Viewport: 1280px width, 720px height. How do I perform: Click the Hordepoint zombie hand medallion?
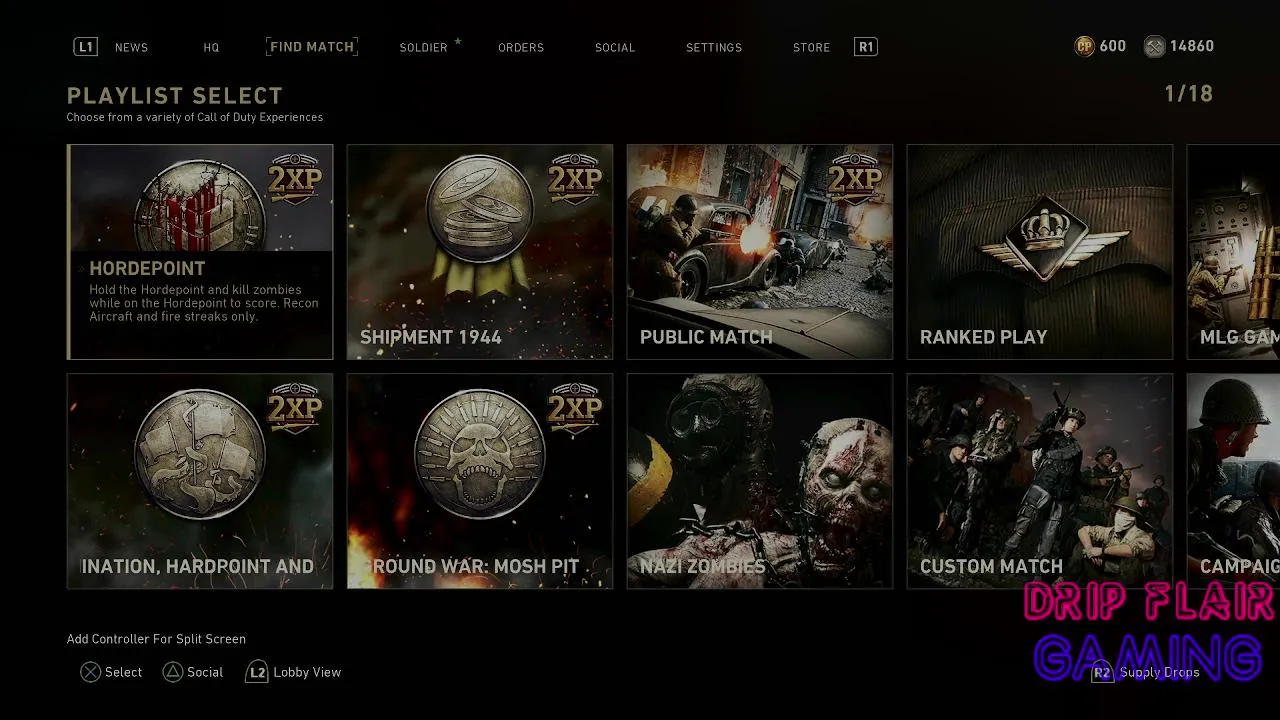pyautogui.click(x=200, y=205)
